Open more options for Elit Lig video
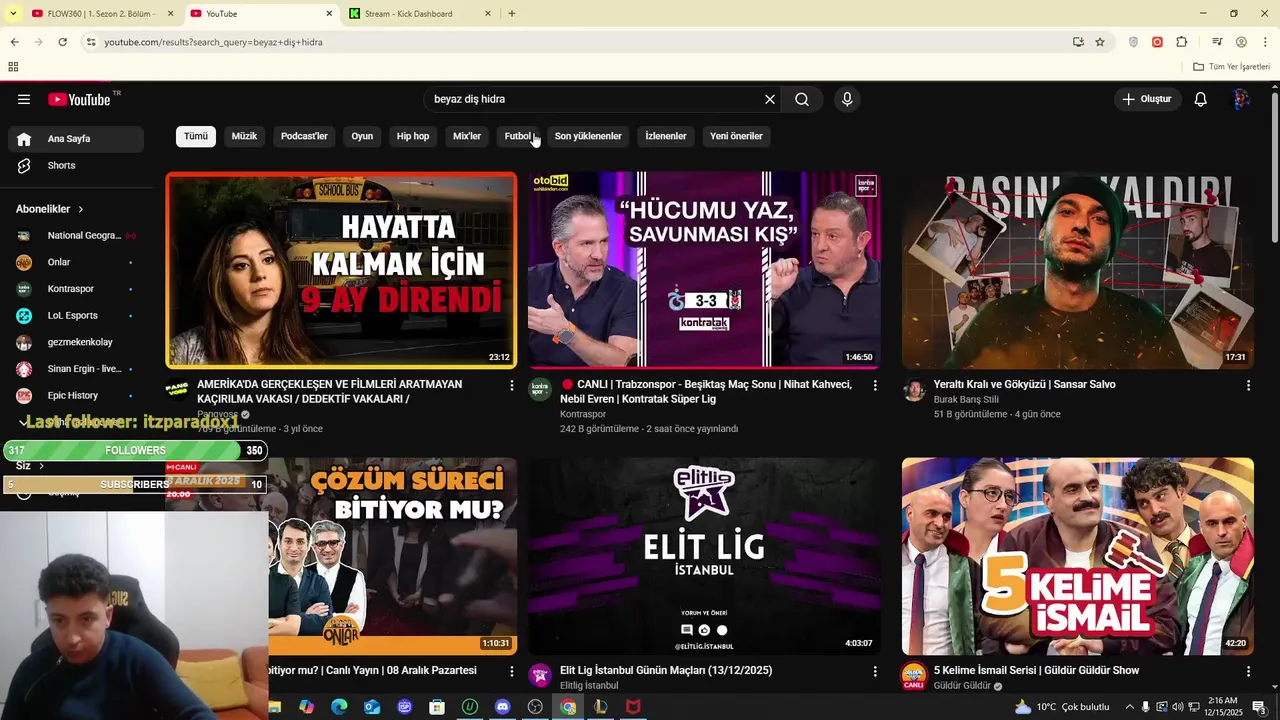1280x720 pixels. click(875, 671)
